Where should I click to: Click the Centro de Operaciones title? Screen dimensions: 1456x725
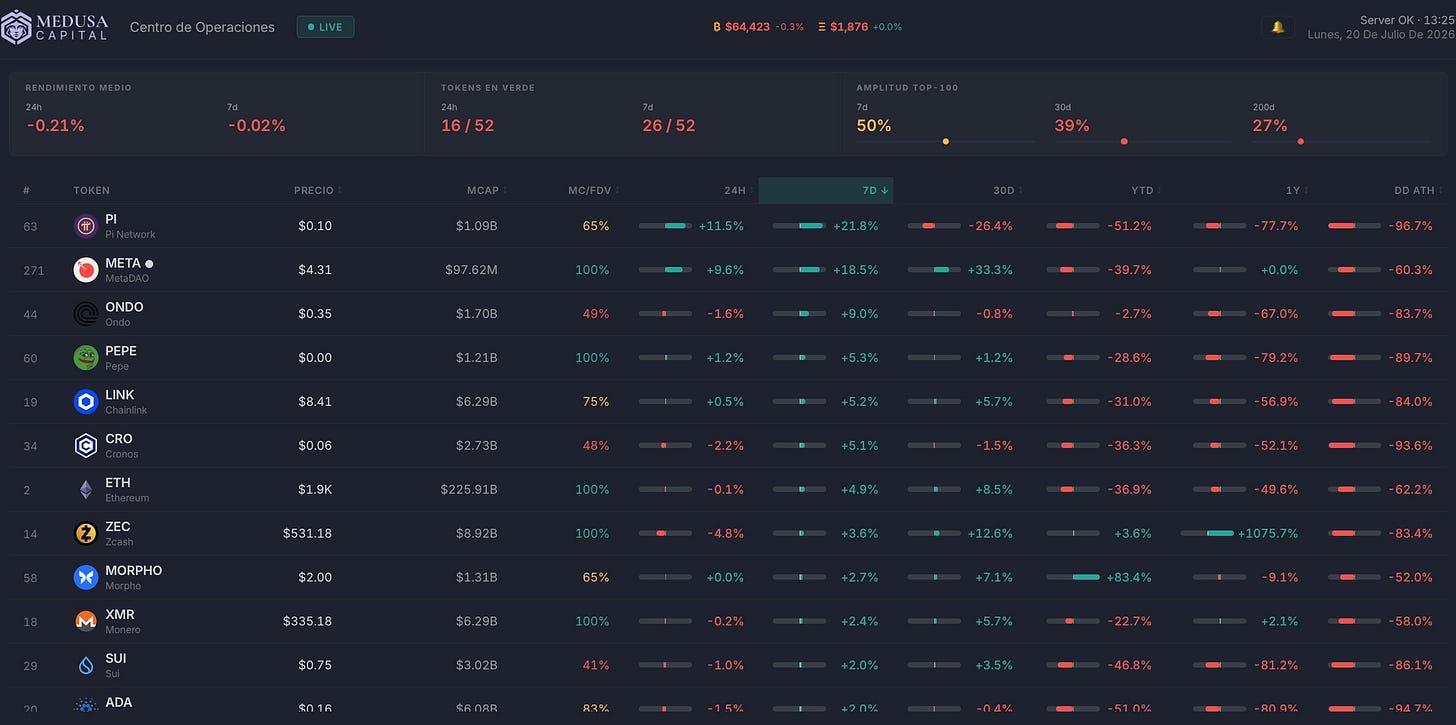tap(202, 27)
